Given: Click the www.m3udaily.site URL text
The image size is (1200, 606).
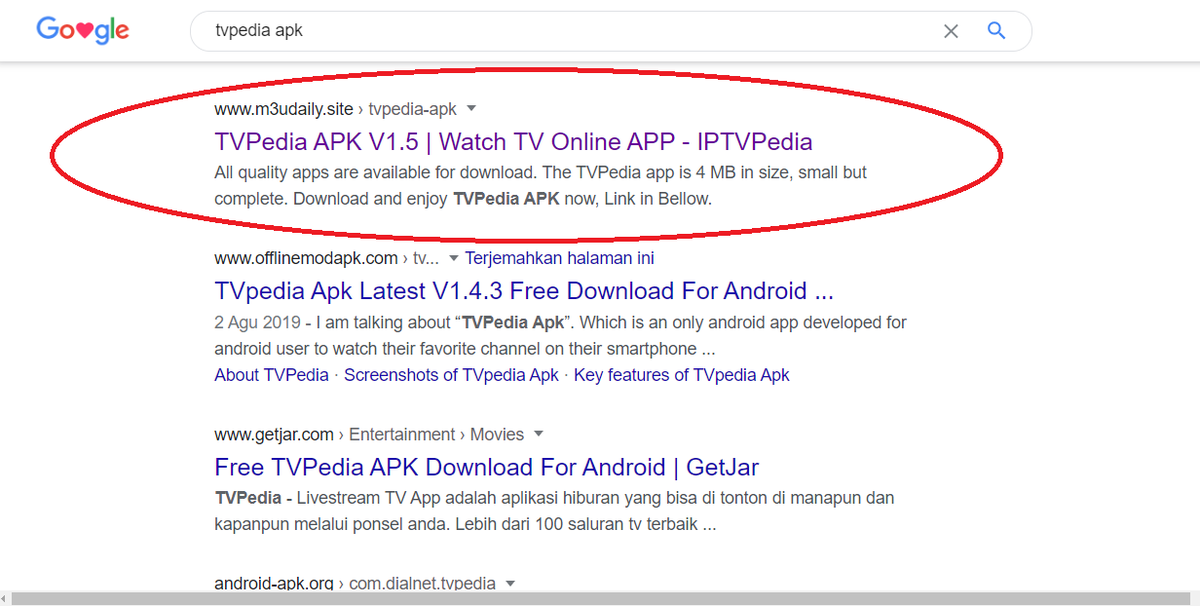Looking at the screenshot, I should point(284,108).
